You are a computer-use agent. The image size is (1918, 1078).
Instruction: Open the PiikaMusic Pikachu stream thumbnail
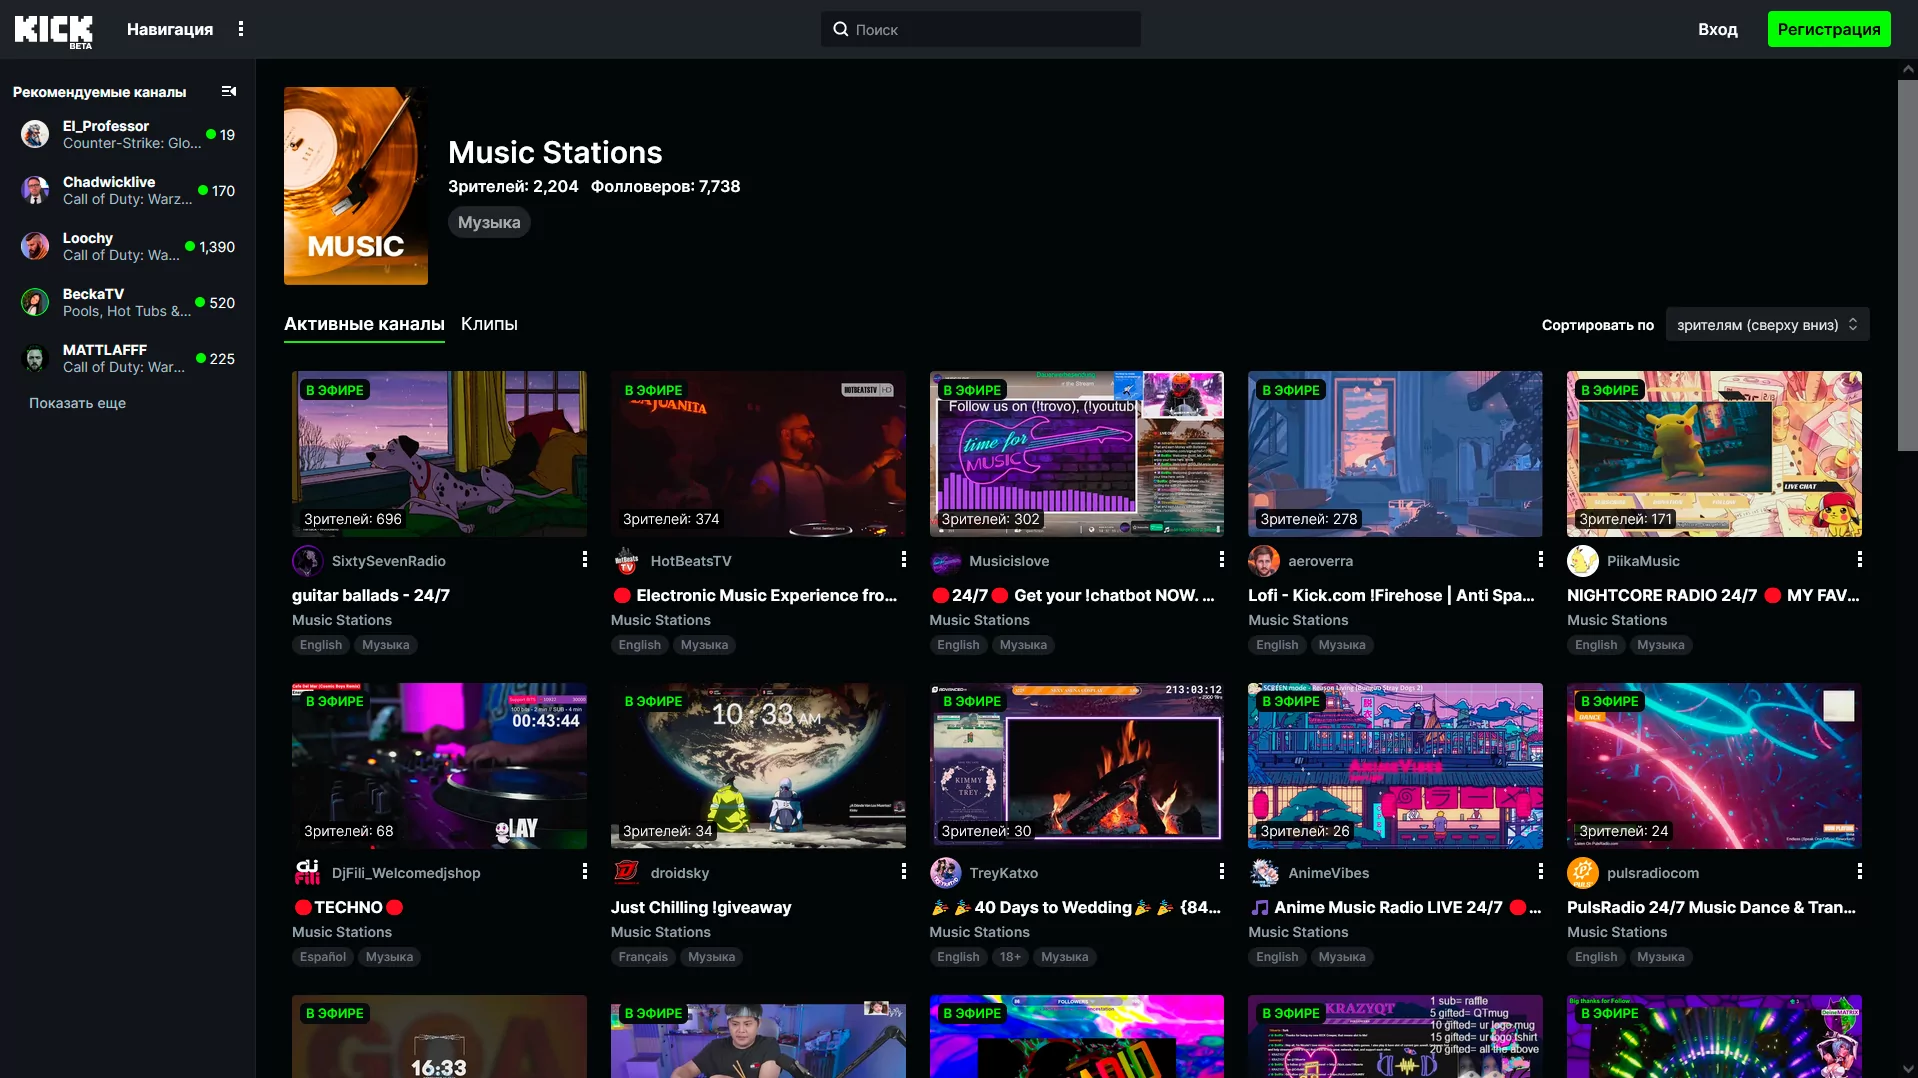click(1714, 454)
